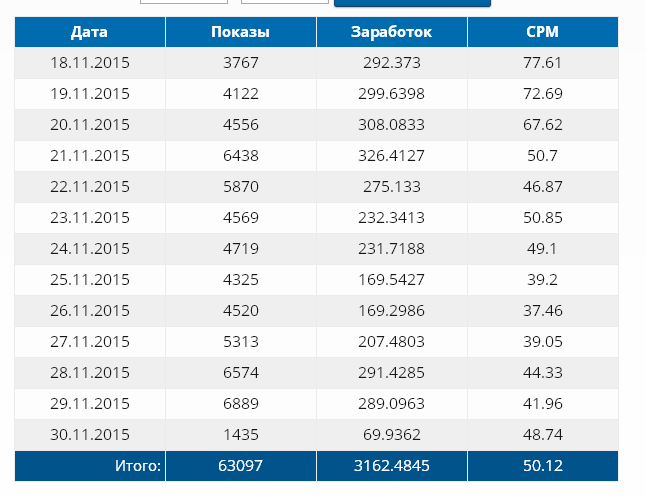
Task: Click the blue button above the table
Action: coord(412,3)
